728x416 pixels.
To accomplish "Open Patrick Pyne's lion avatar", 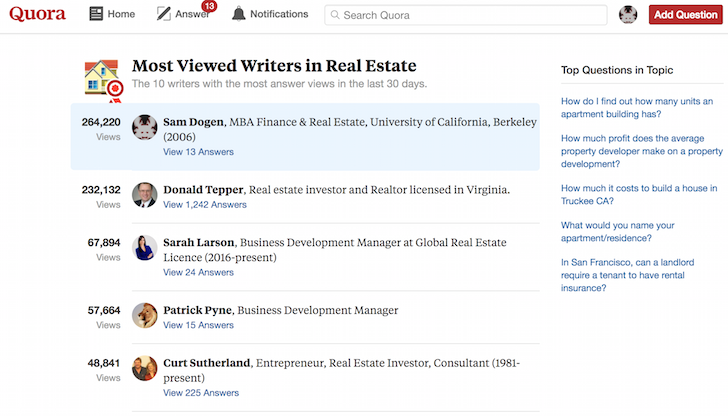I will coord(144,316).
